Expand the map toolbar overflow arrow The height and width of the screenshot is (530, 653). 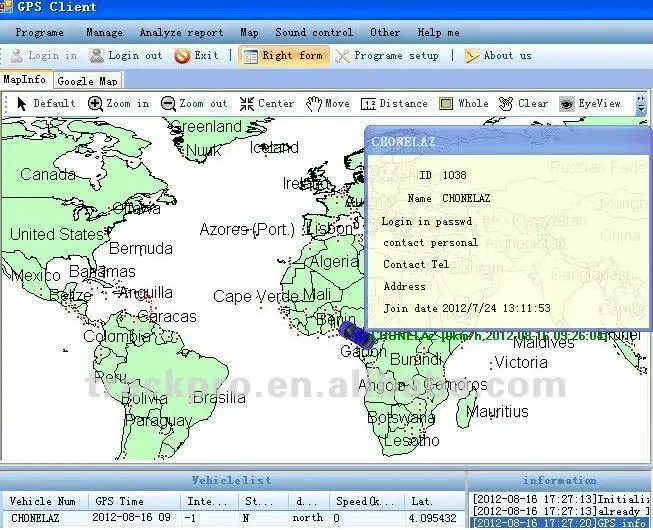point(641,103)
